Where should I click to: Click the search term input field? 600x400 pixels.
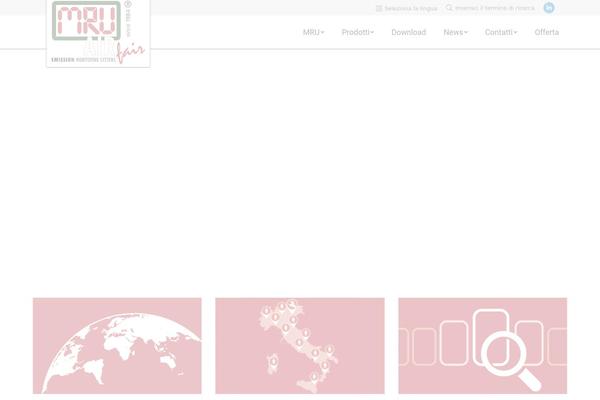click(x=494, y=8)
